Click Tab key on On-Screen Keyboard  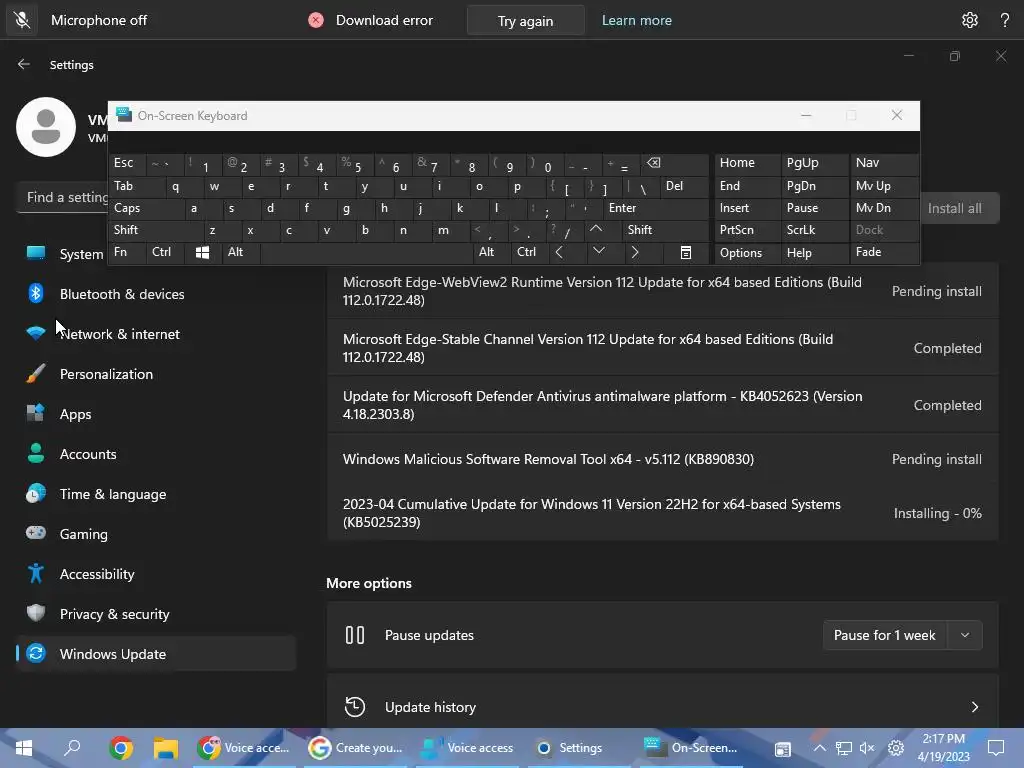[x=136, y=185]
